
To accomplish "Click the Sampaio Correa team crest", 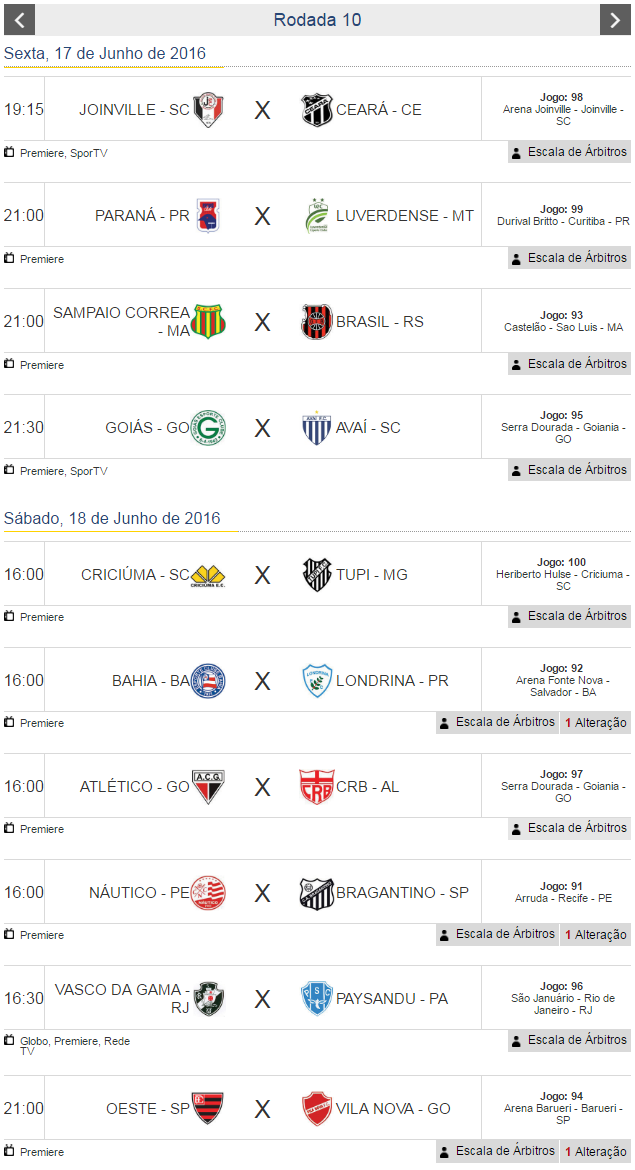I will tap(210, 322).
